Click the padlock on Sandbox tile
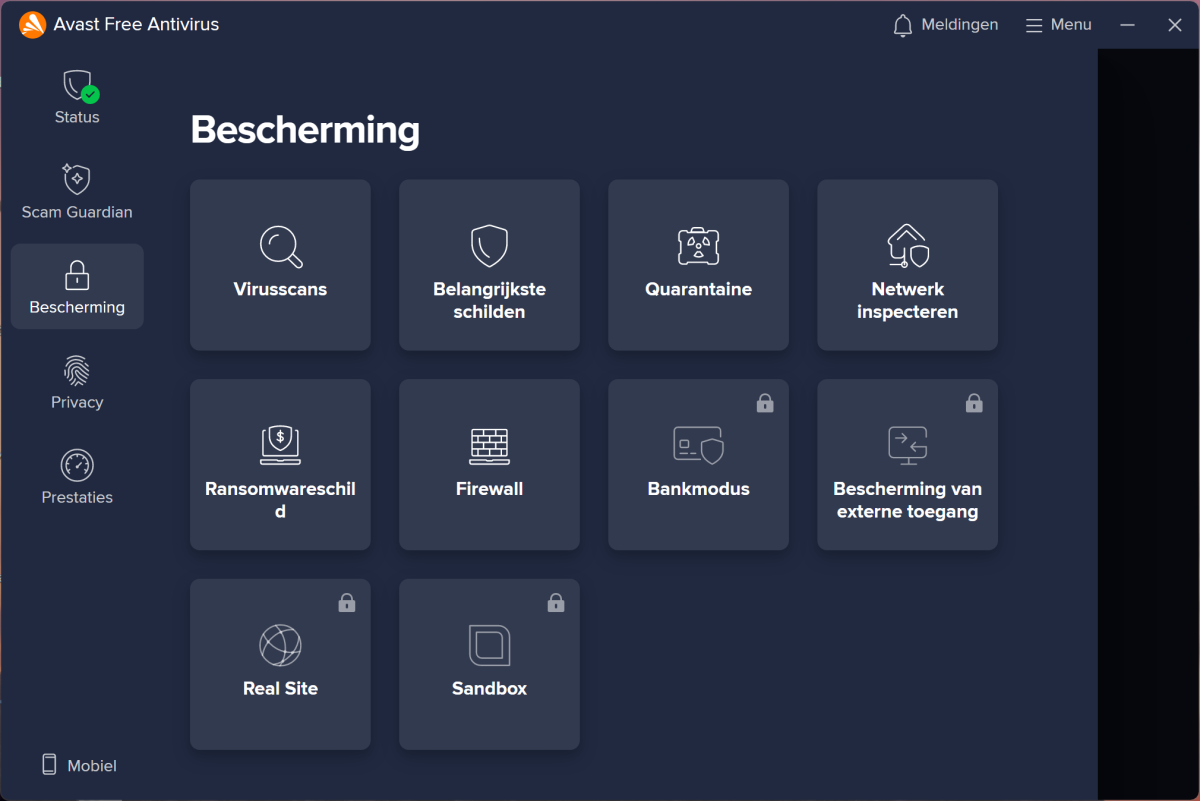The height and width of the screenshot is (801, 1200). (556, 603)
